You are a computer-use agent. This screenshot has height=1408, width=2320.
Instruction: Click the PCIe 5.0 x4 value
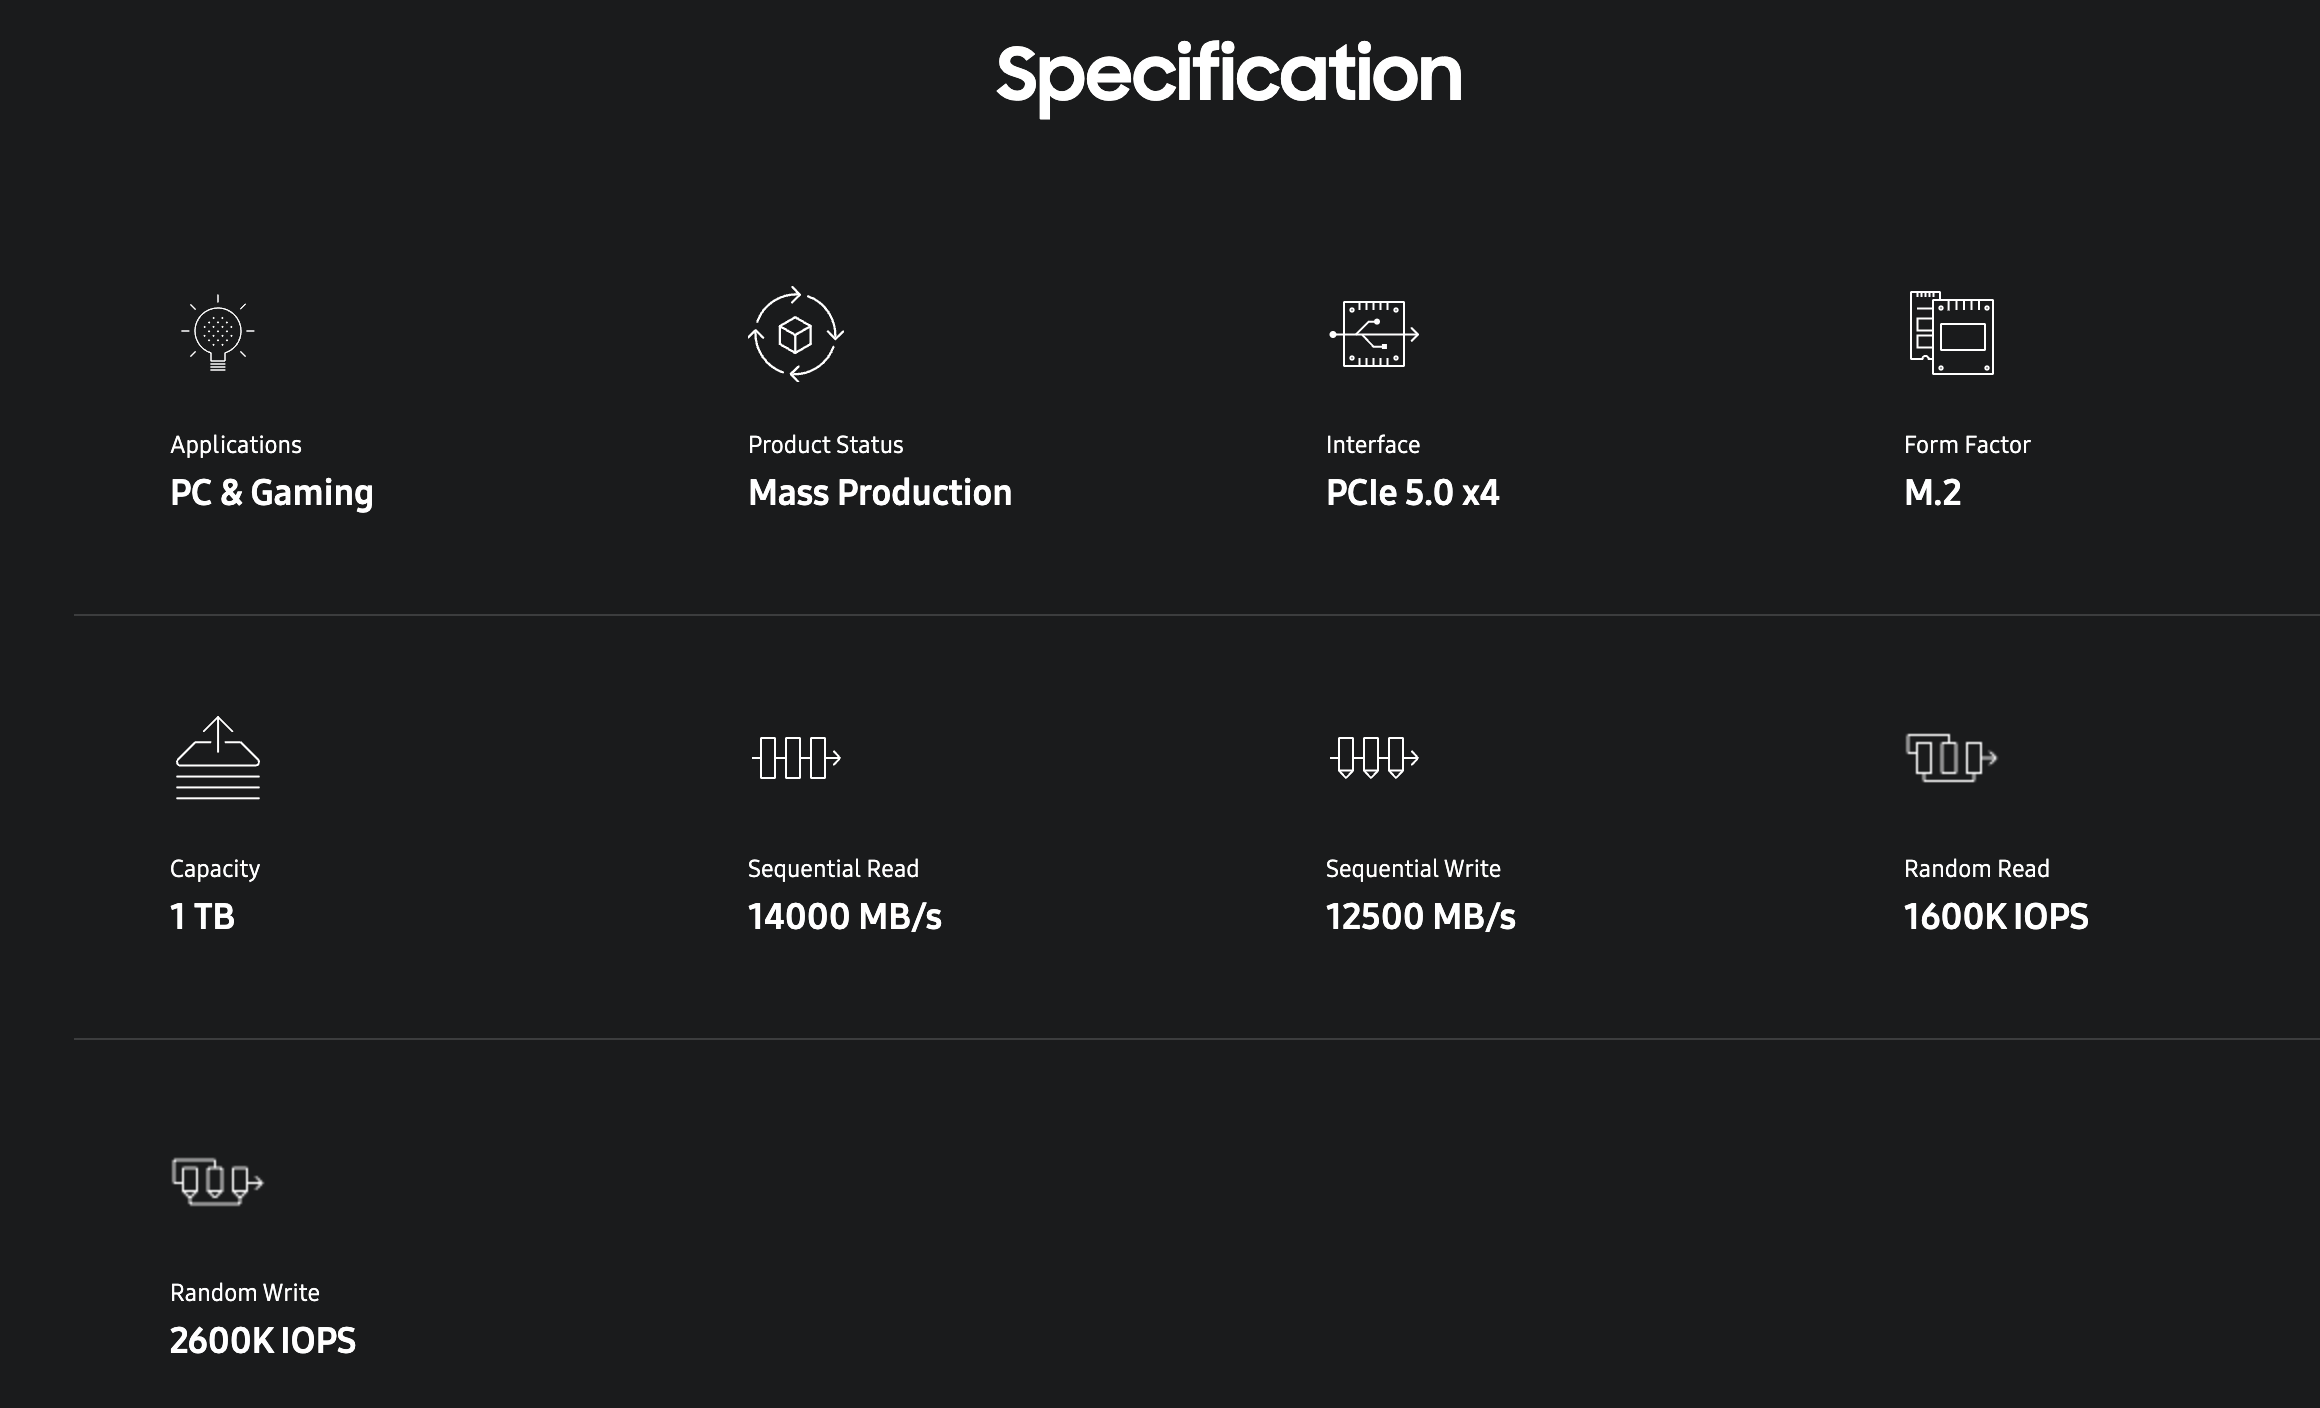click(x=1412, y=492)
